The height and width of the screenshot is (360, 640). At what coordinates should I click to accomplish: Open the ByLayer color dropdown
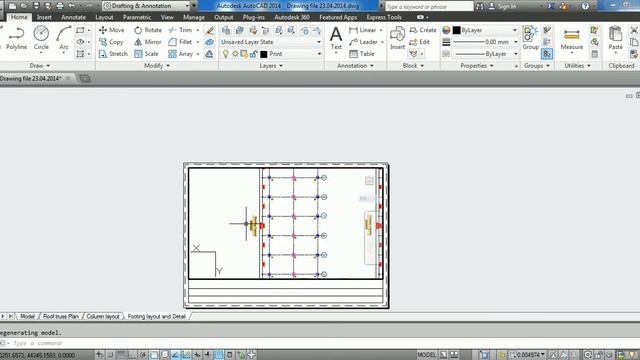coord(515,30)
